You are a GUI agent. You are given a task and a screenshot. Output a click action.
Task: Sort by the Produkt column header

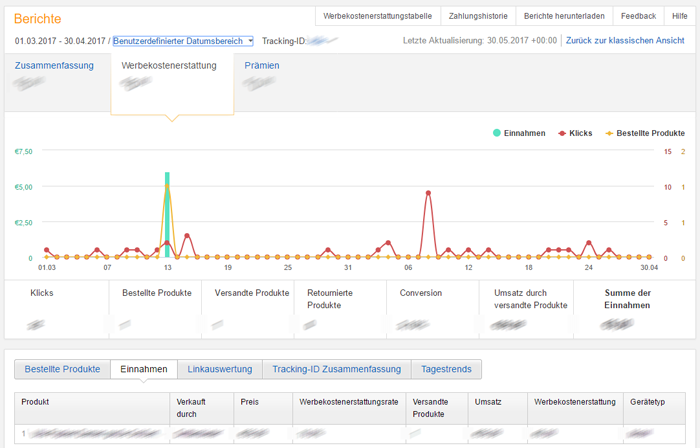(x=92, y=408)
